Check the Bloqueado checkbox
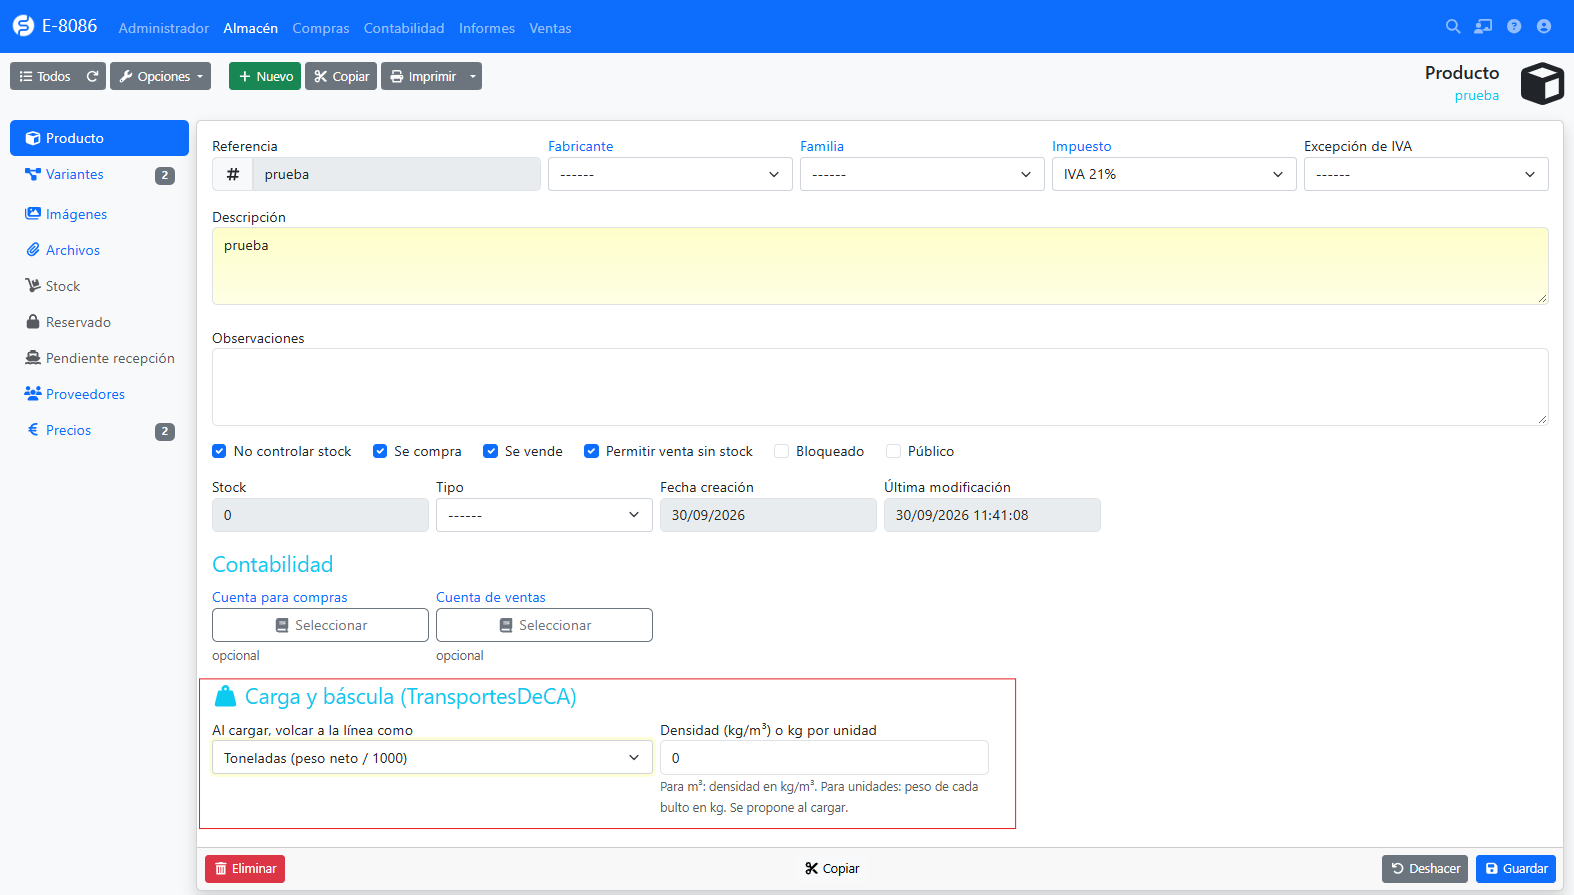The image size is (1574, 895). (782, 451)
